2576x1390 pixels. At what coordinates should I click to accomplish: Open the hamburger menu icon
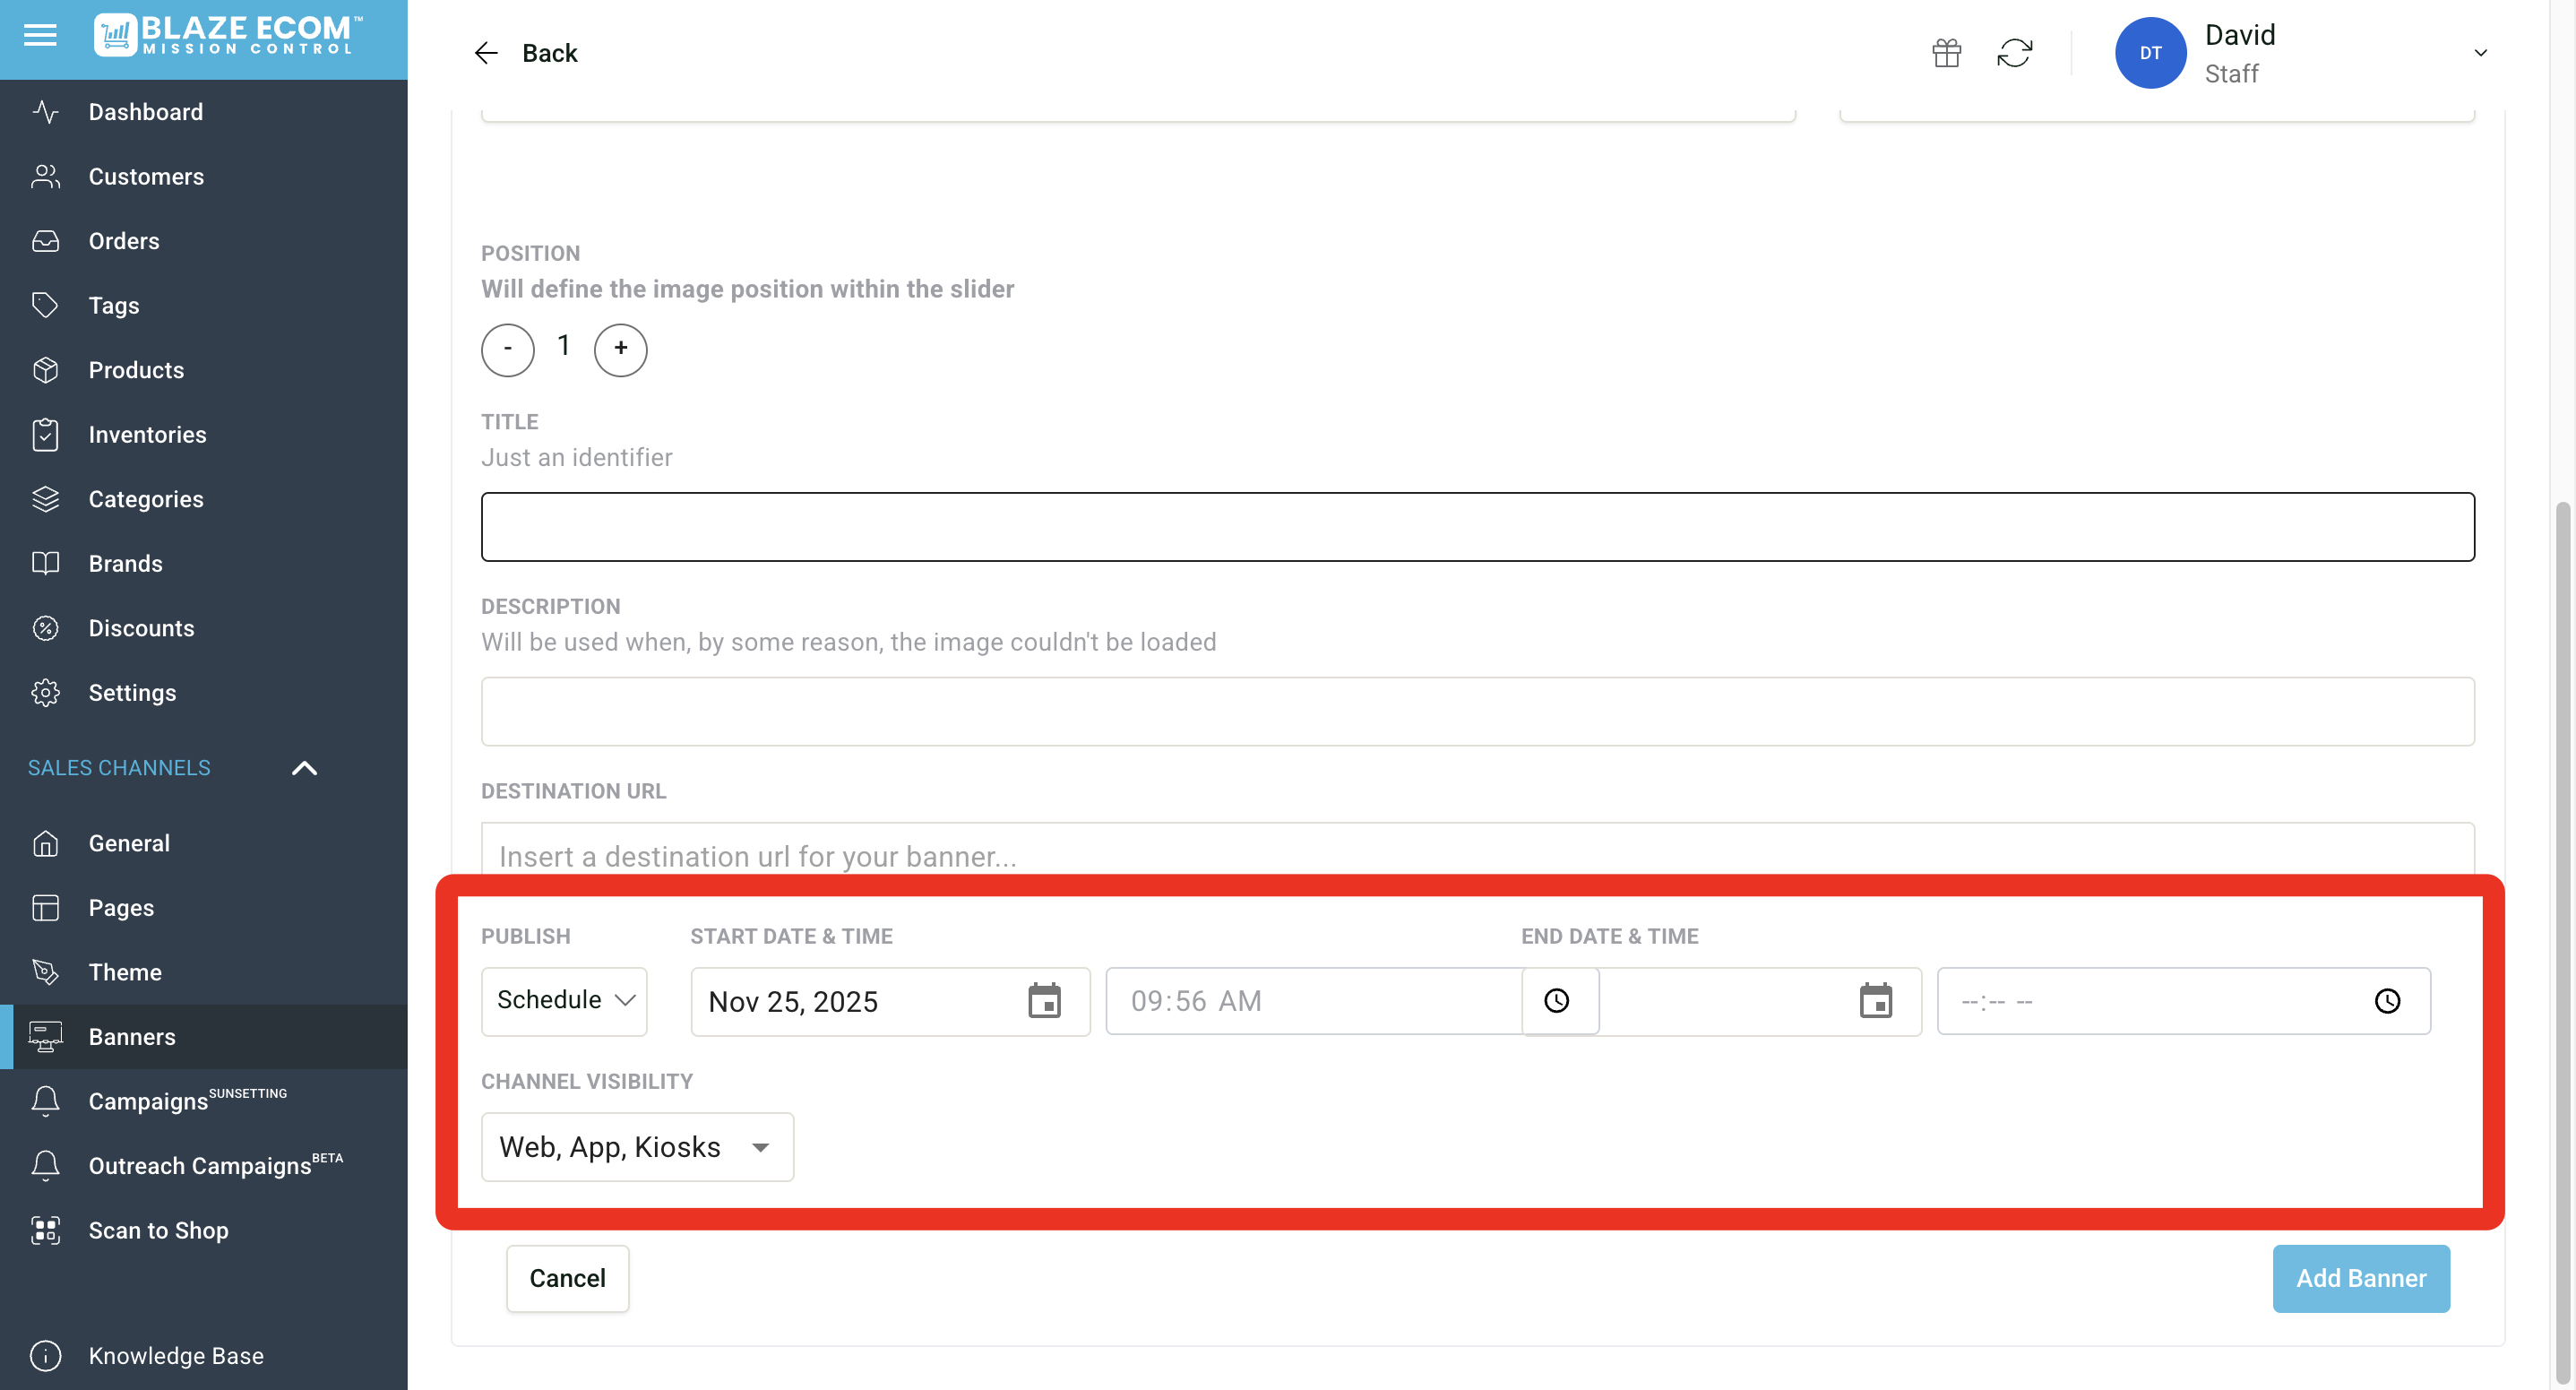pos(40,36)
